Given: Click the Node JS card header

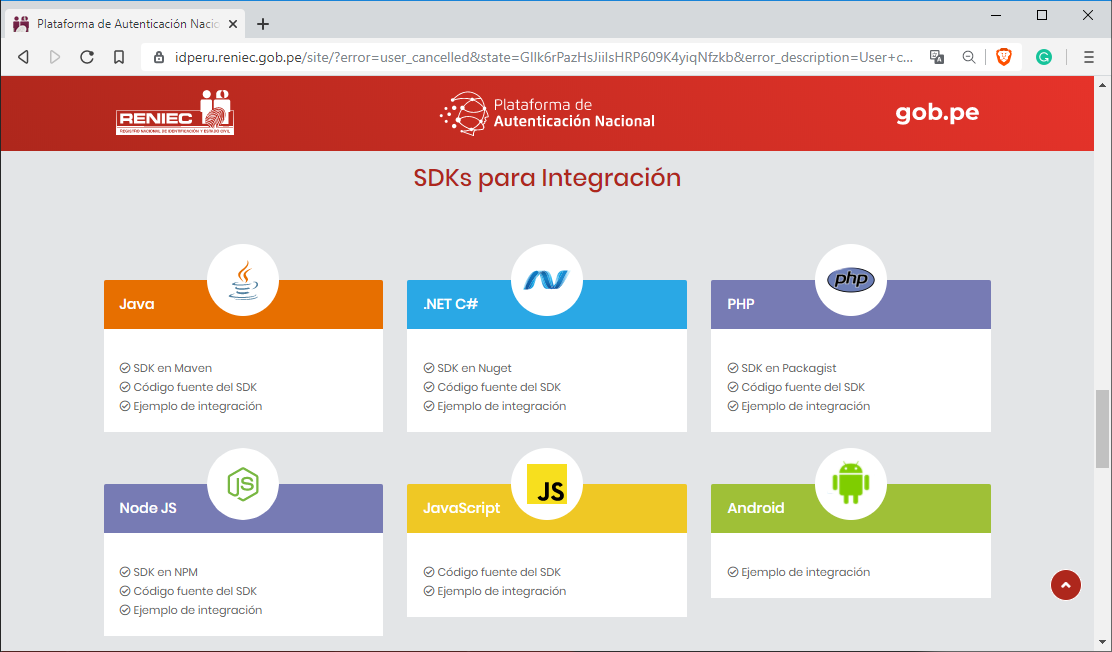Looking at the screenshot, I should (x=243, y=509).
